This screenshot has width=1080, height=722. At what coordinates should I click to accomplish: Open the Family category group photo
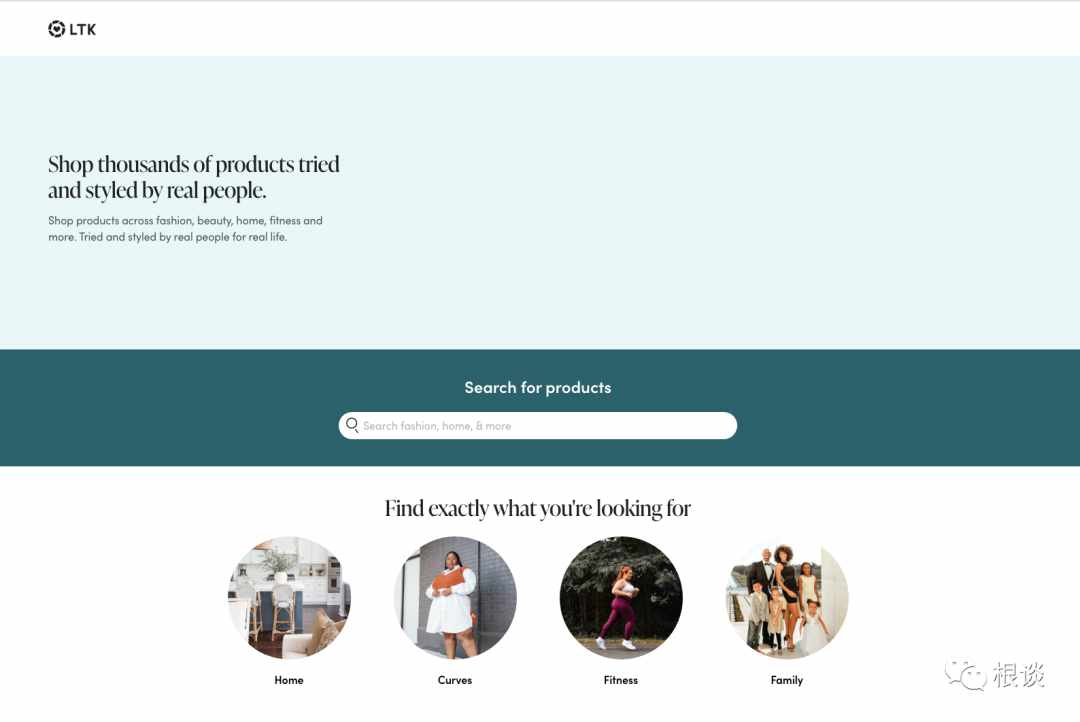click(x=787, y=597)
